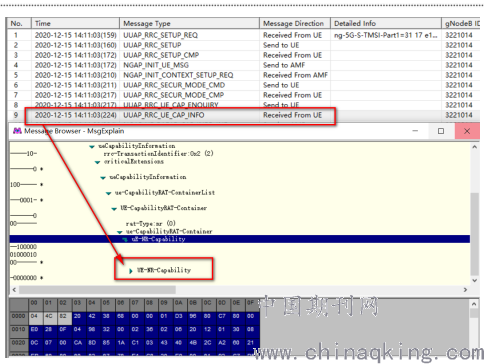
Task: Collapse the top ueCapabilityInformation tree node
Action: coord(92,147)
